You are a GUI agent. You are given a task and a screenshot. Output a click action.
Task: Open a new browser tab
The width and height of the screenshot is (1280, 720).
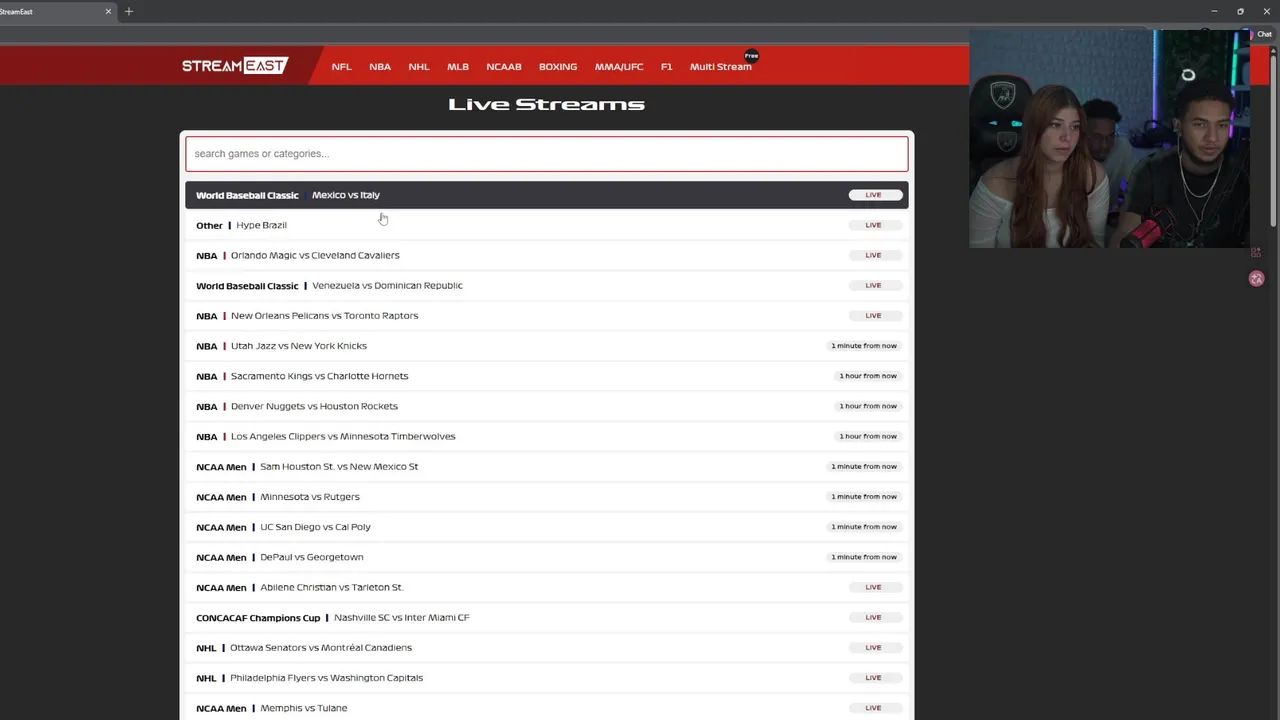[129, 11]
